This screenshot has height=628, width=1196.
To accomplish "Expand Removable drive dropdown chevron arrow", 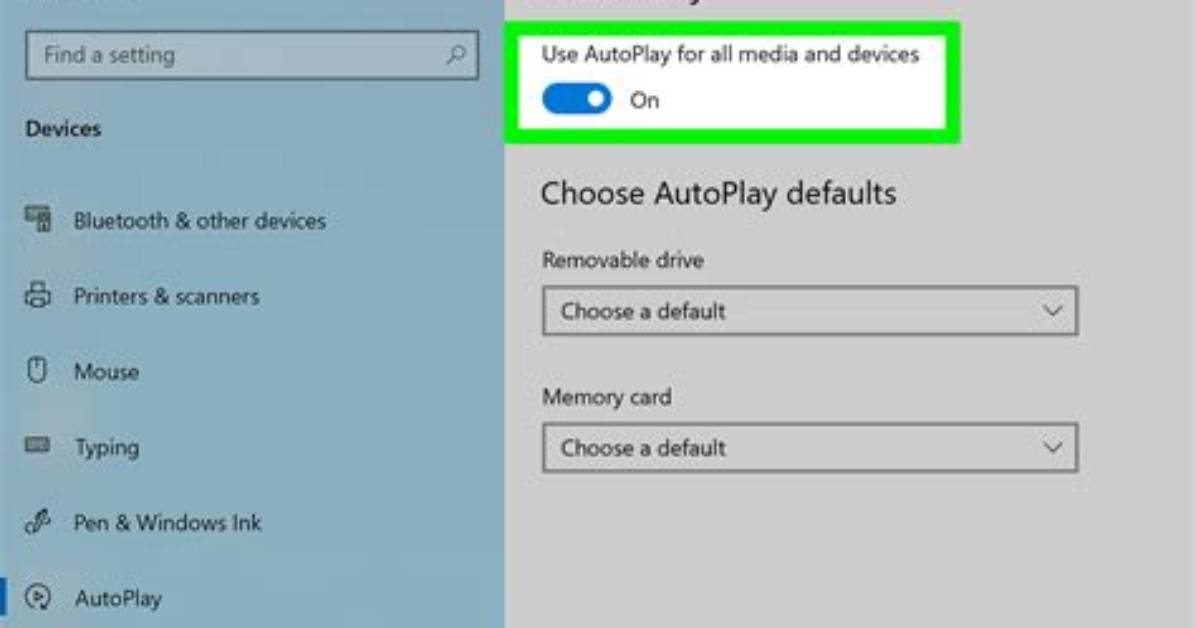I will pos(1053,311).
